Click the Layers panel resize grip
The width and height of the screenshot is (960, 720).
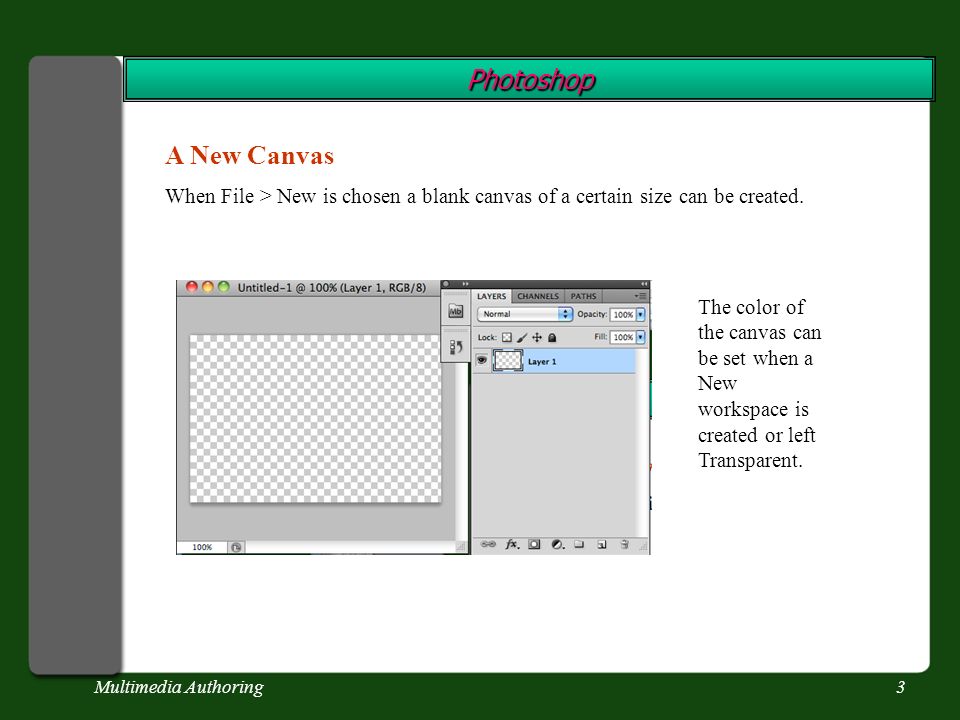(643, 545)
